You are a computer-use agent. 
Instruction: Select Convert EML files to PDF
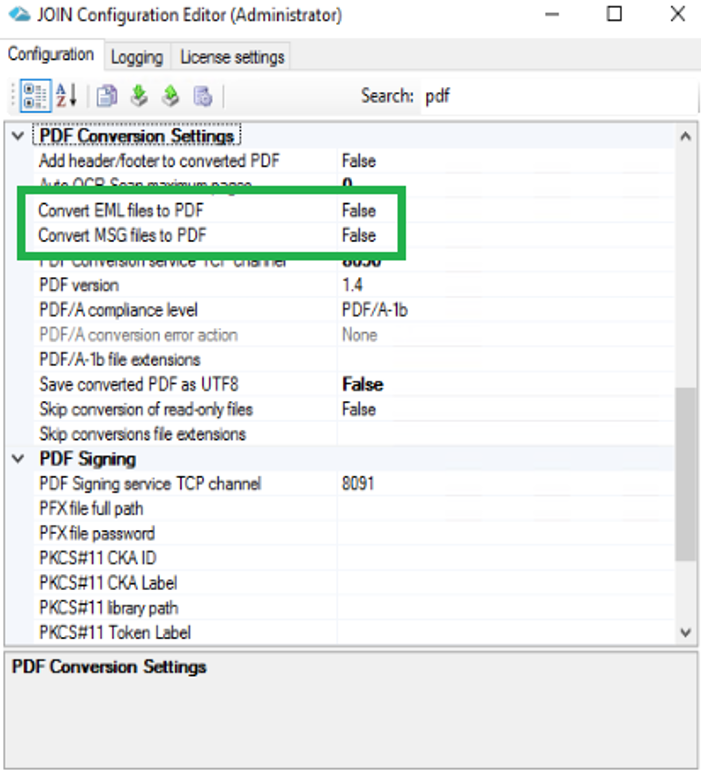[121, 211]
